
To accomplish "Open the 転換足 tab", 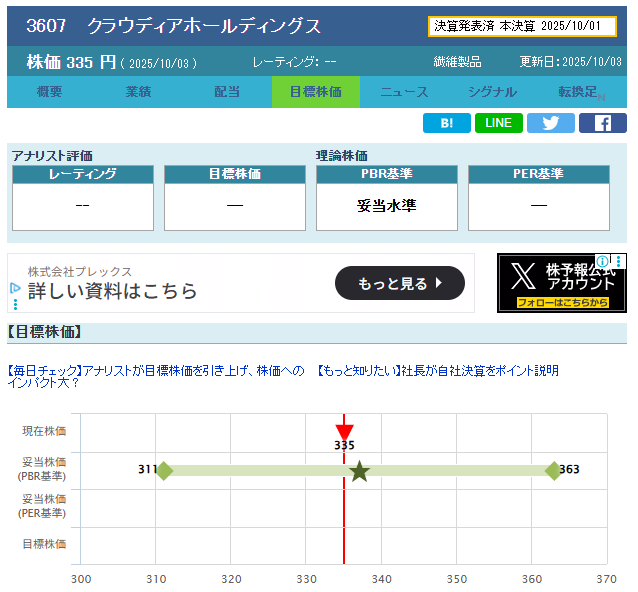I will [580, 92].
